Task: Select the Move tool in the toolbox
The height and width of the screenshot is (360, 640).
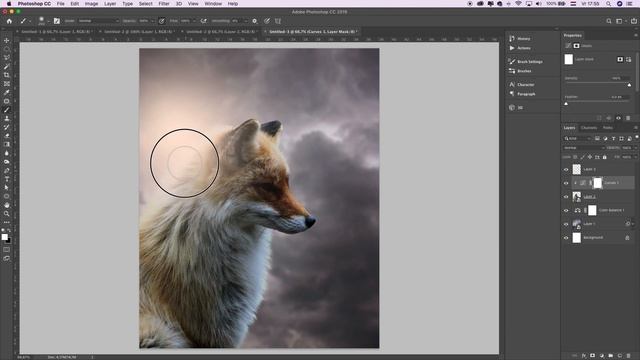Action: (7, 40)
